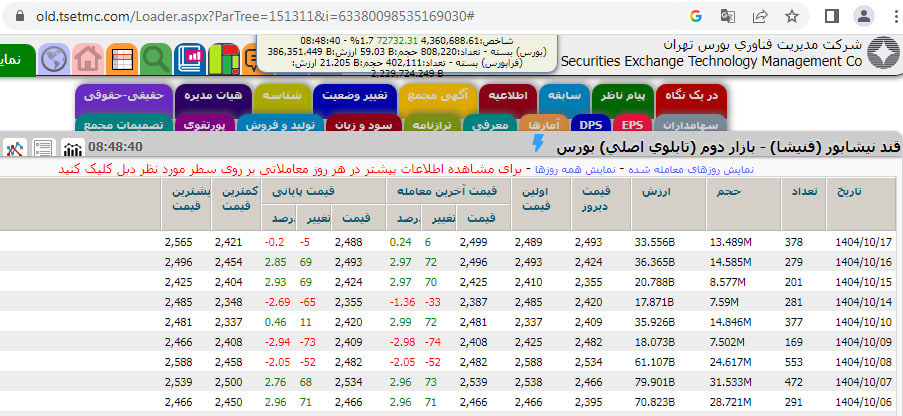Open the row dated 1404/10/17
Image resolution: width=903 pixels, height=416 pixels.
(866, 241)
